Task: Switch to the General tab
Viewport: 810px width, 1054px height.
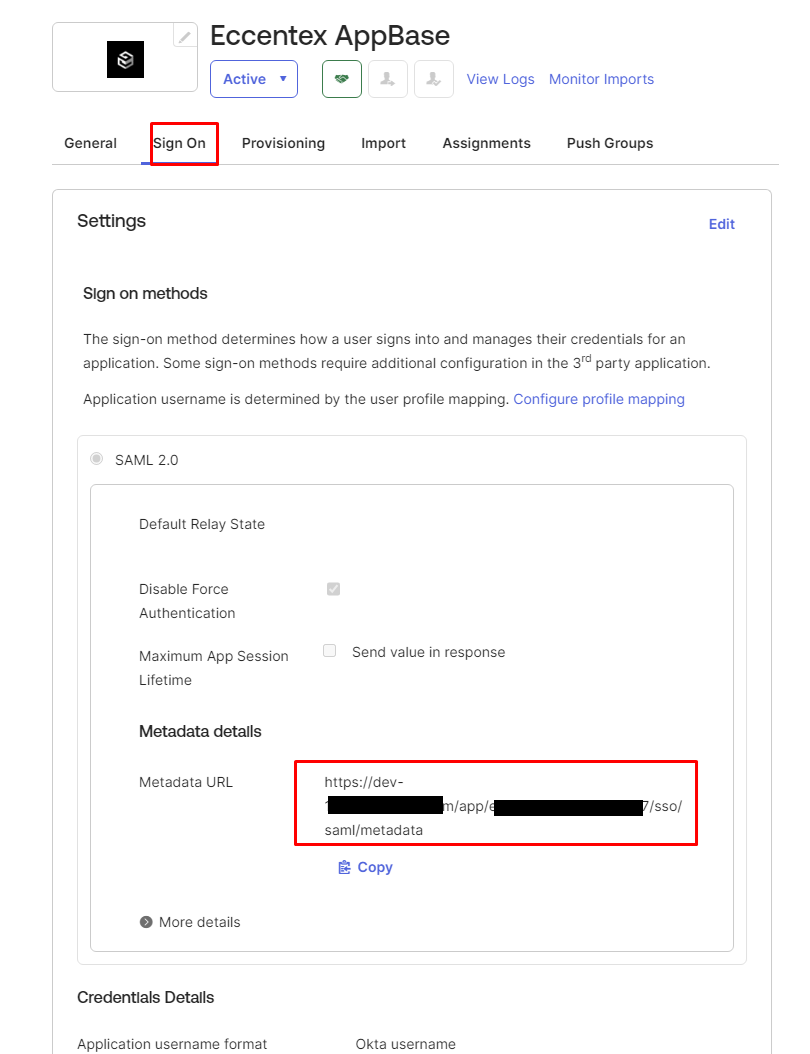Action: [x=90, y=143]
